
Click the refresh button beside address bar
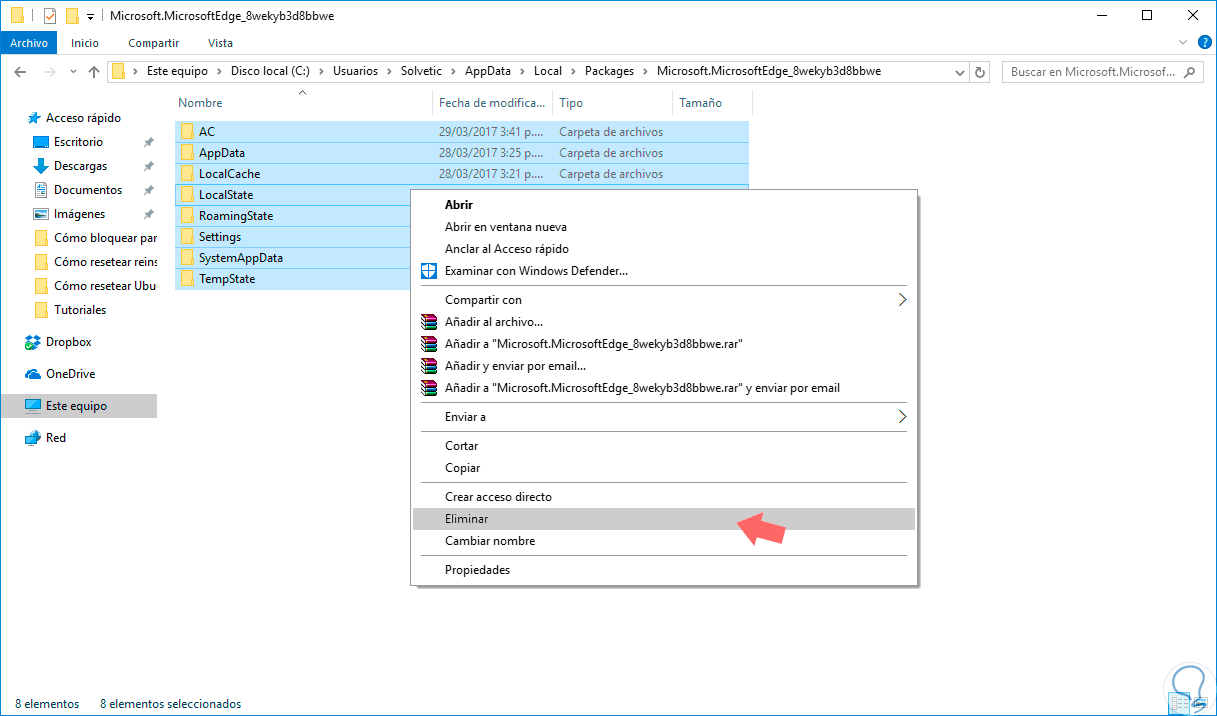(980, 72)
